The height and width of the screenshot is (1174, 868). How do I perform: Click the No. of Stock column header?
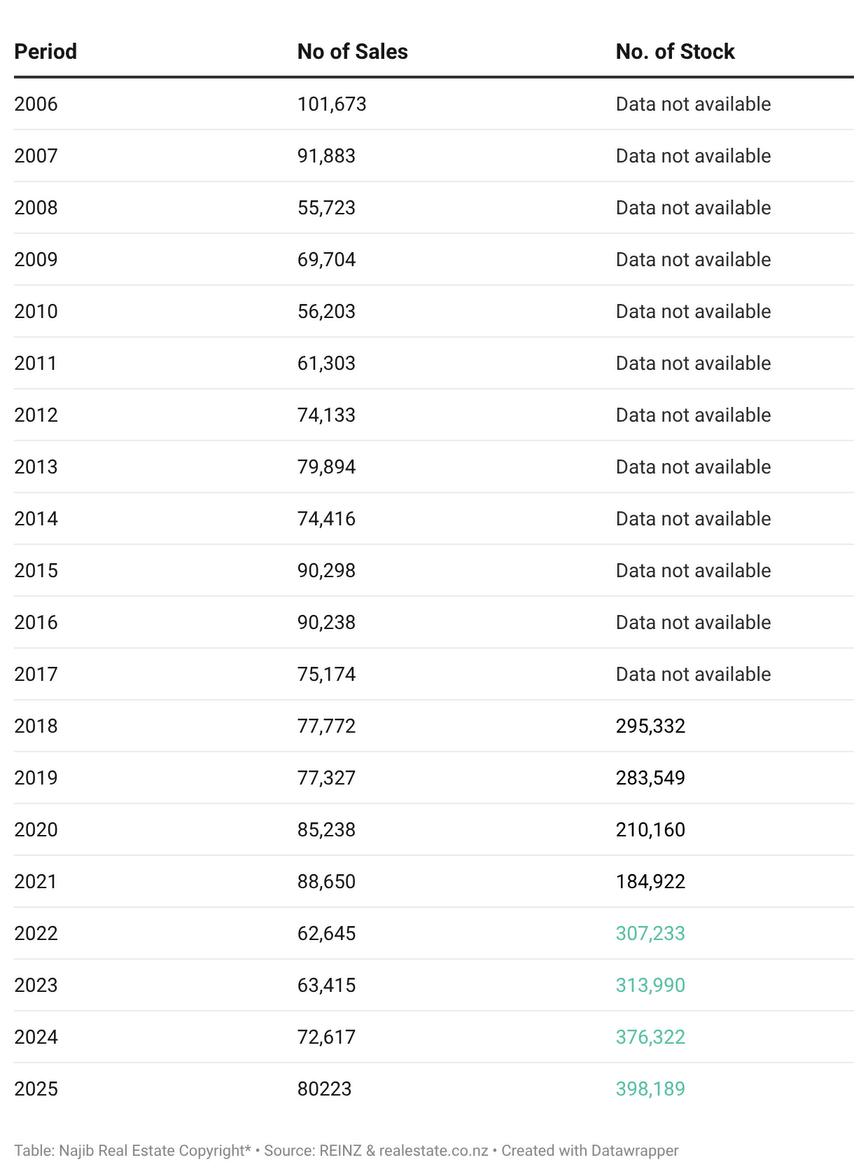675,52
